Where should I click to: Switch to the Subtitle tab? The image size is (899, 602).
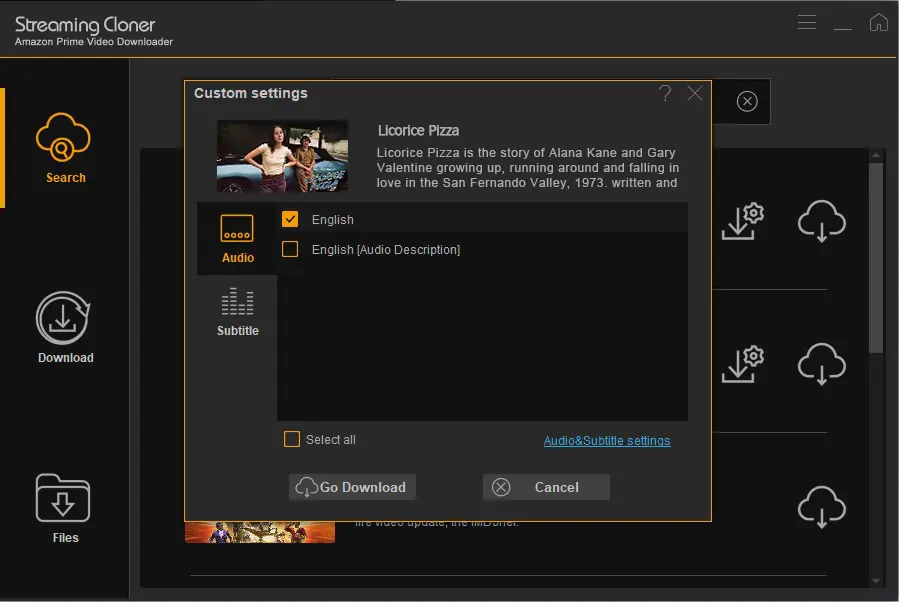pyautogui.click(x=237, y=312)
